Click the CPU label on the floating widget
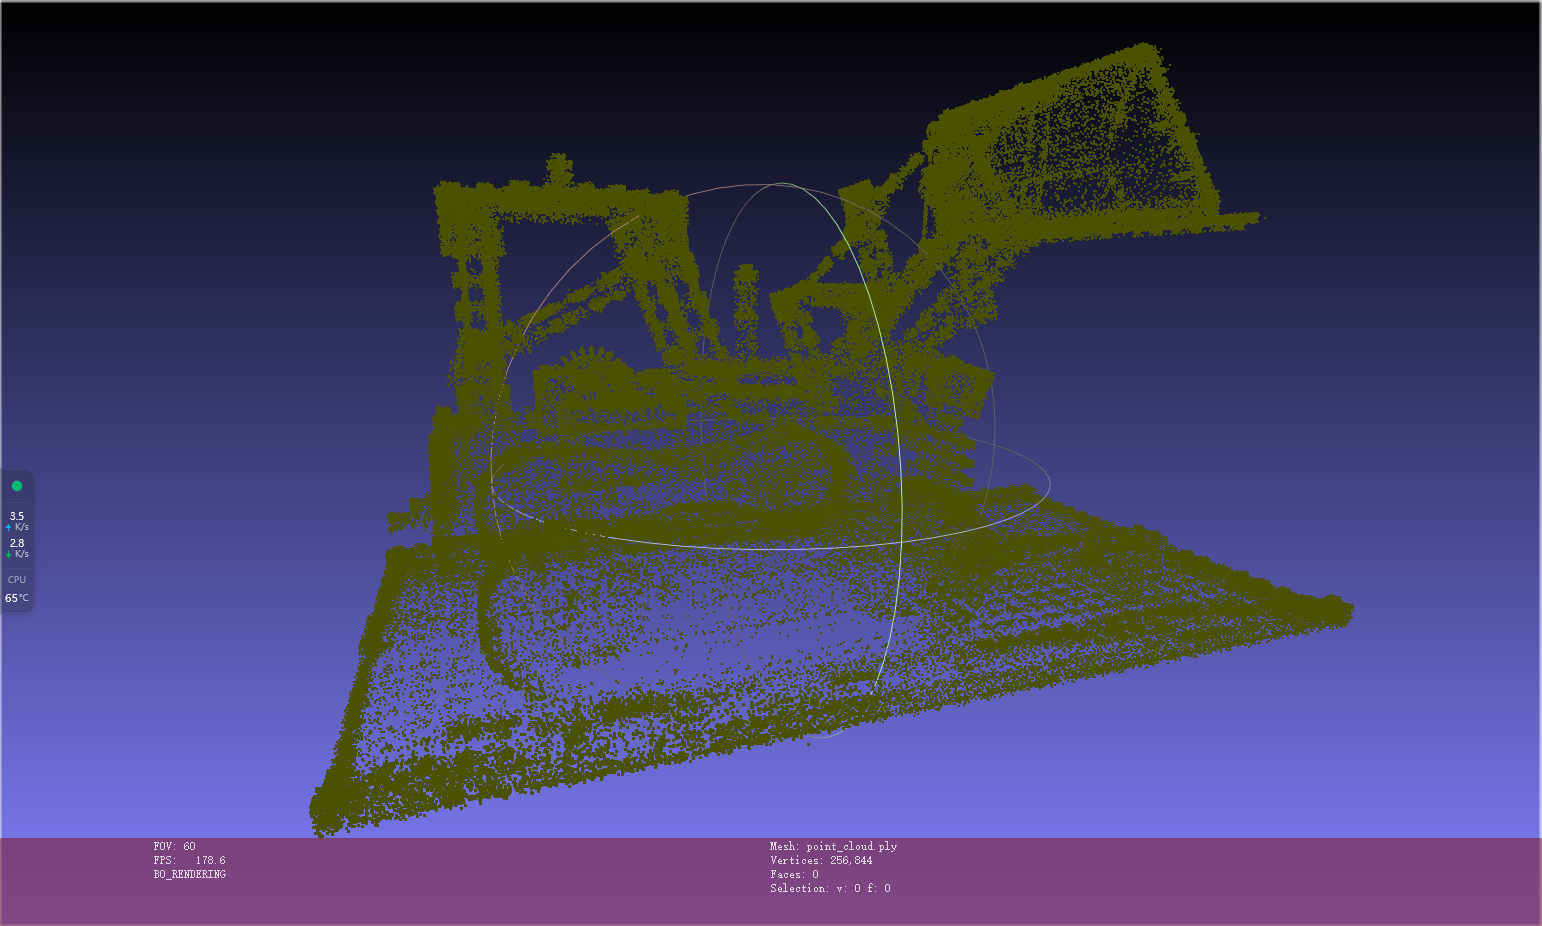Viewport: 1542px width, 926px height. pyautogui.click(x=17, y=578)
